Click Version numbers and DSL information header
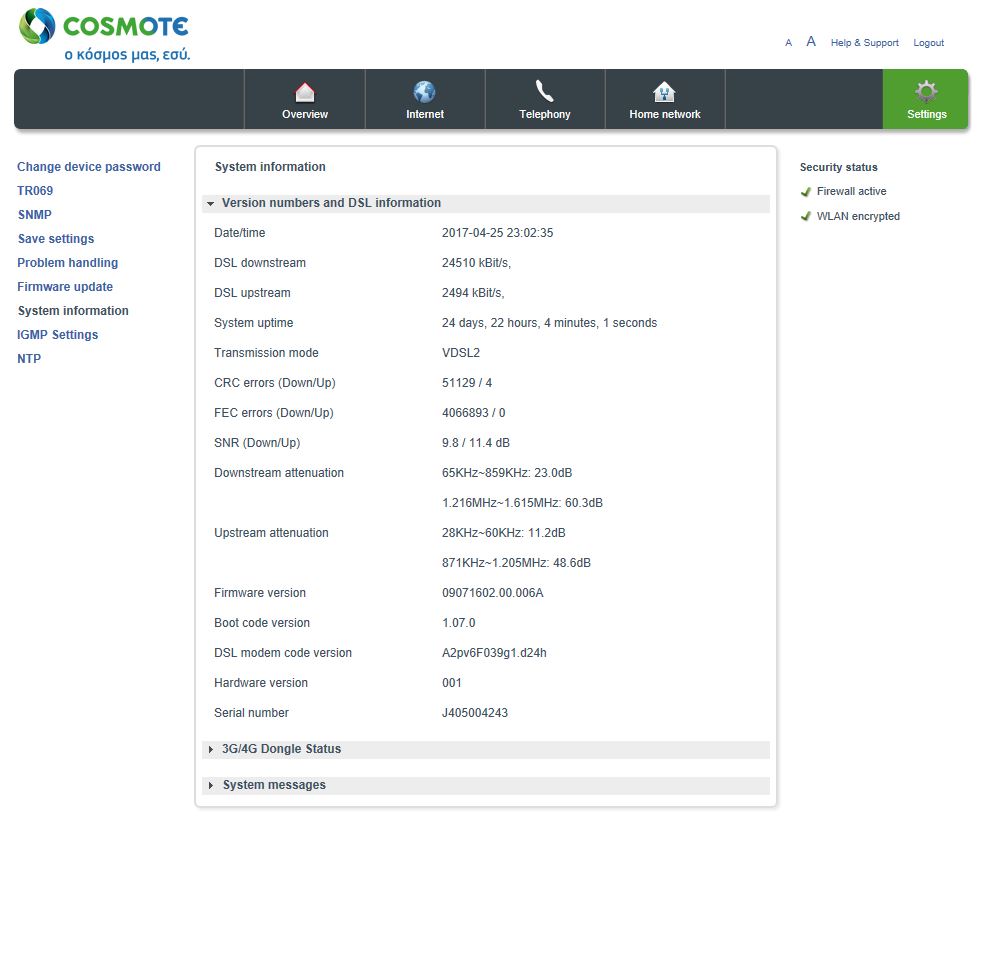The image size is (982, 964). [x=485, y=204]
